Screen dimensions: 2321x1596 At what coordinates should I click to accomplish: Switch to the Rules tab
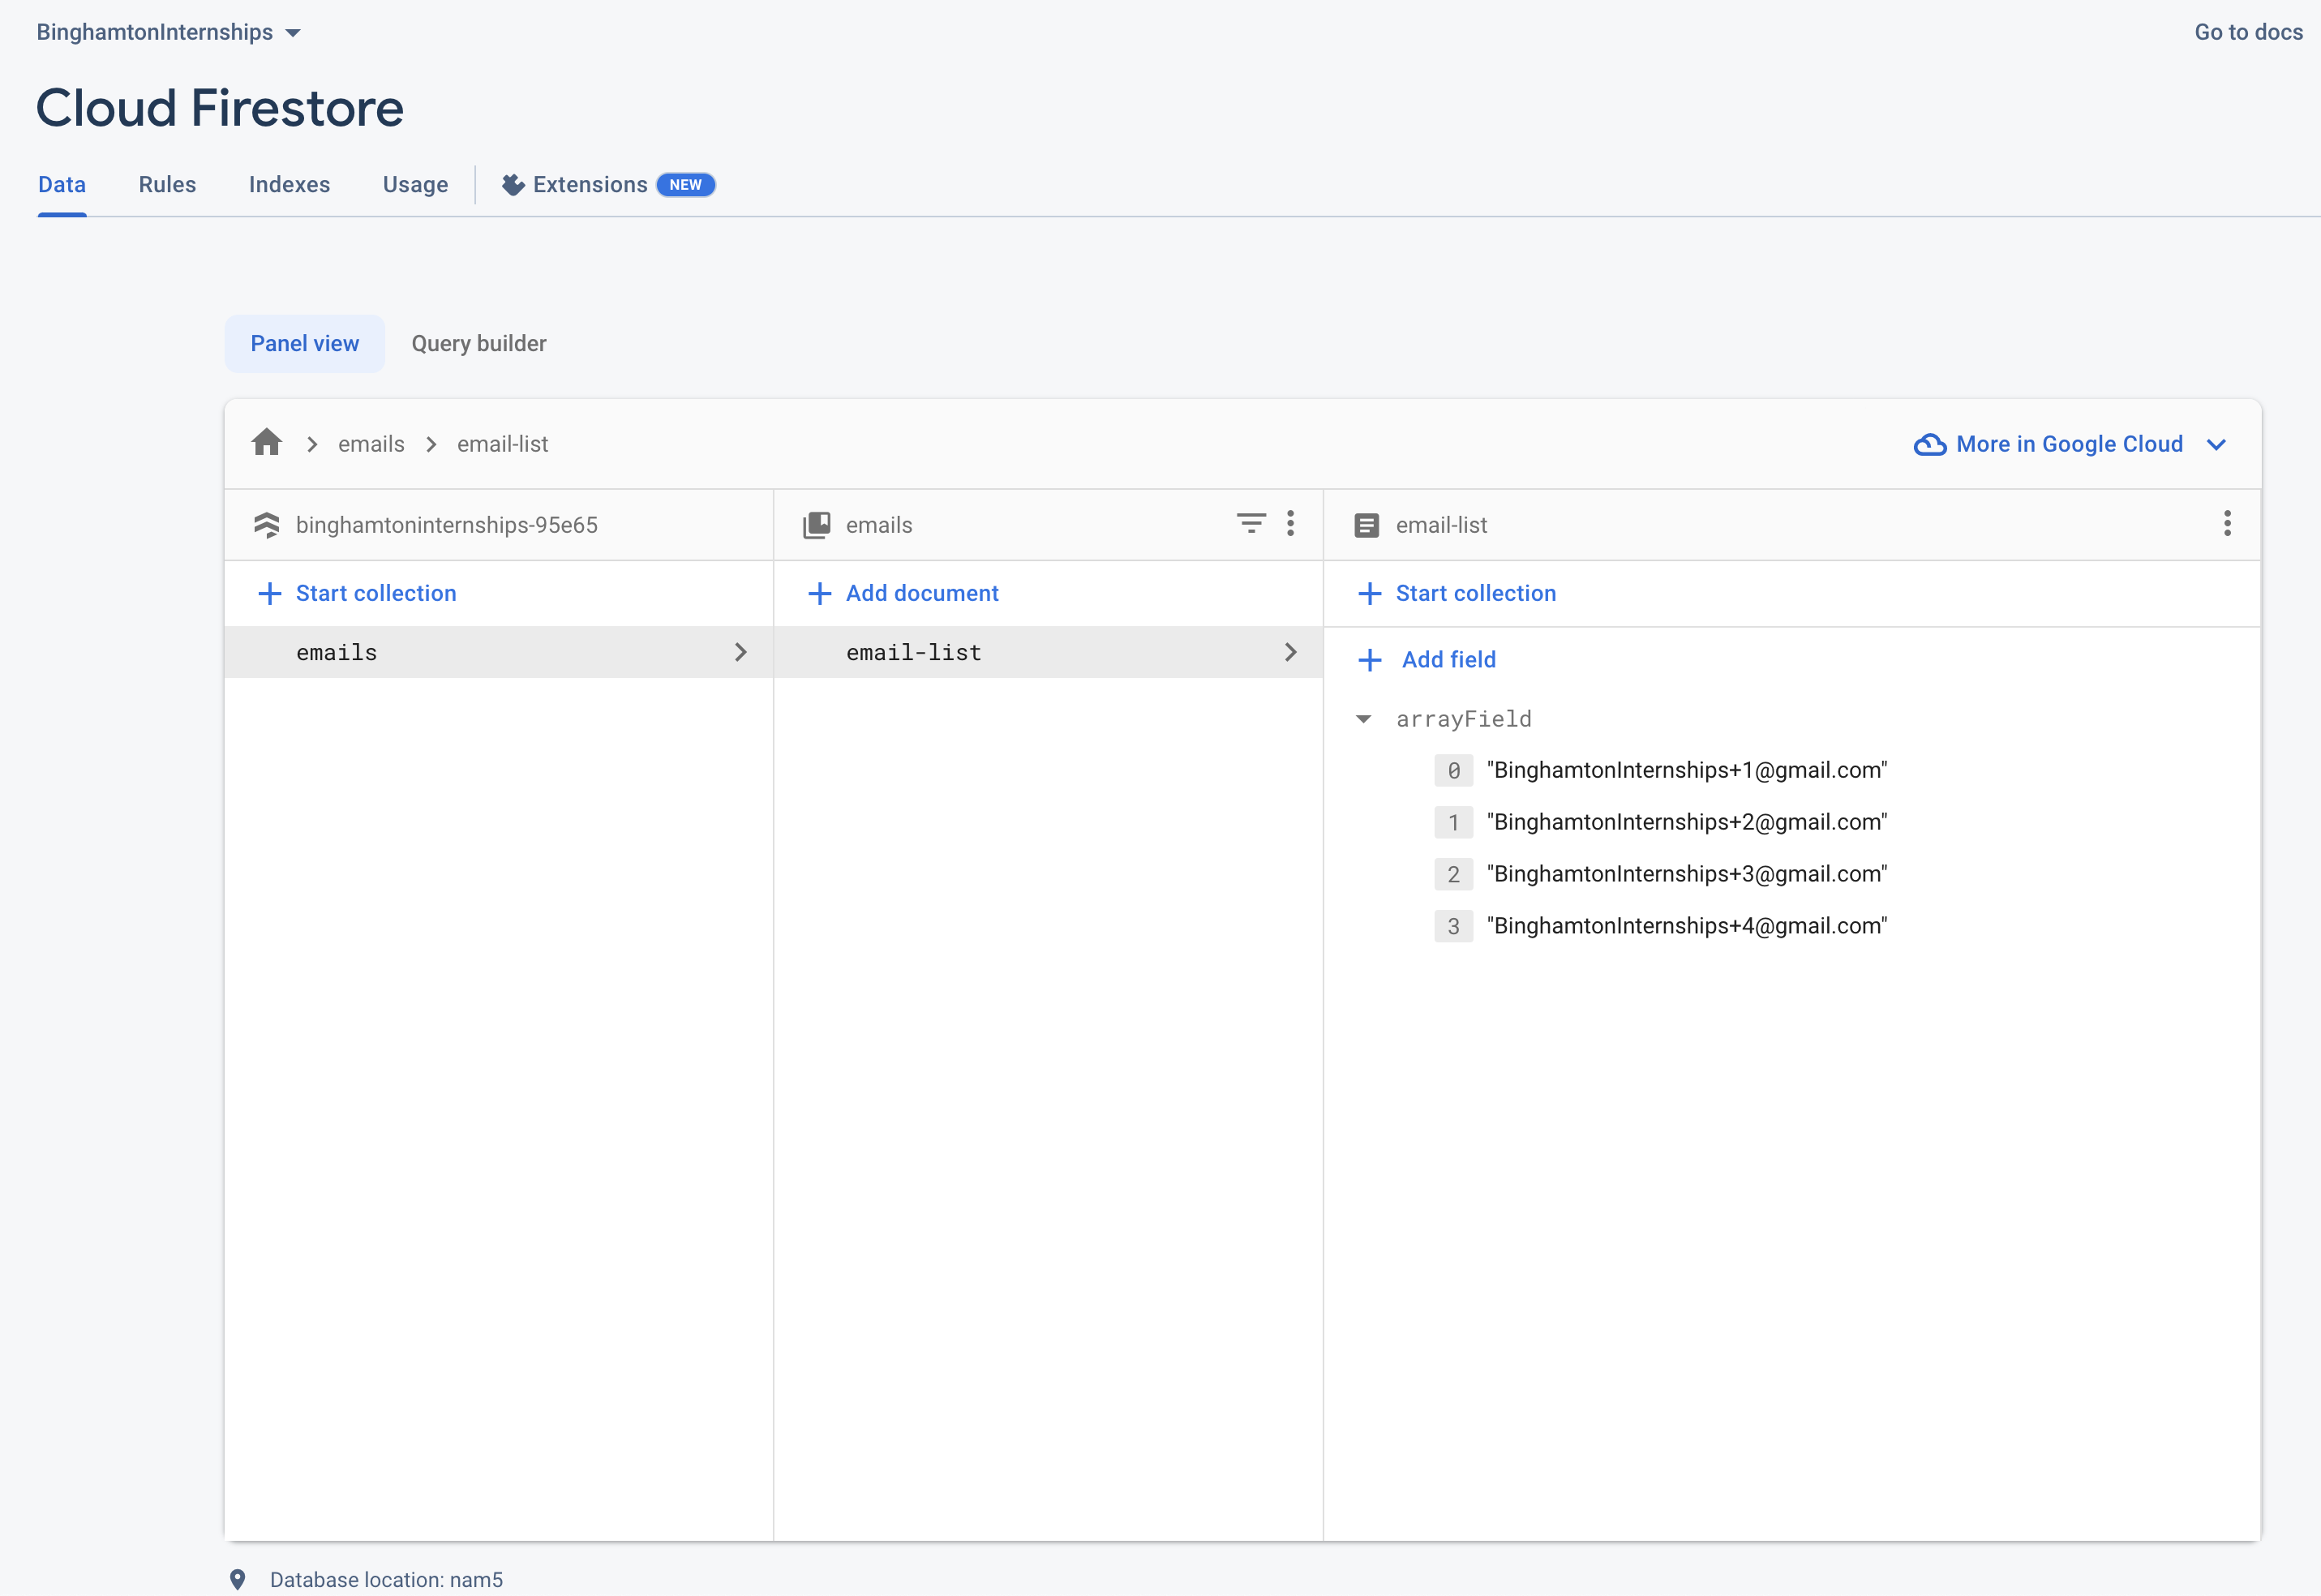click(x=167, y=185)
